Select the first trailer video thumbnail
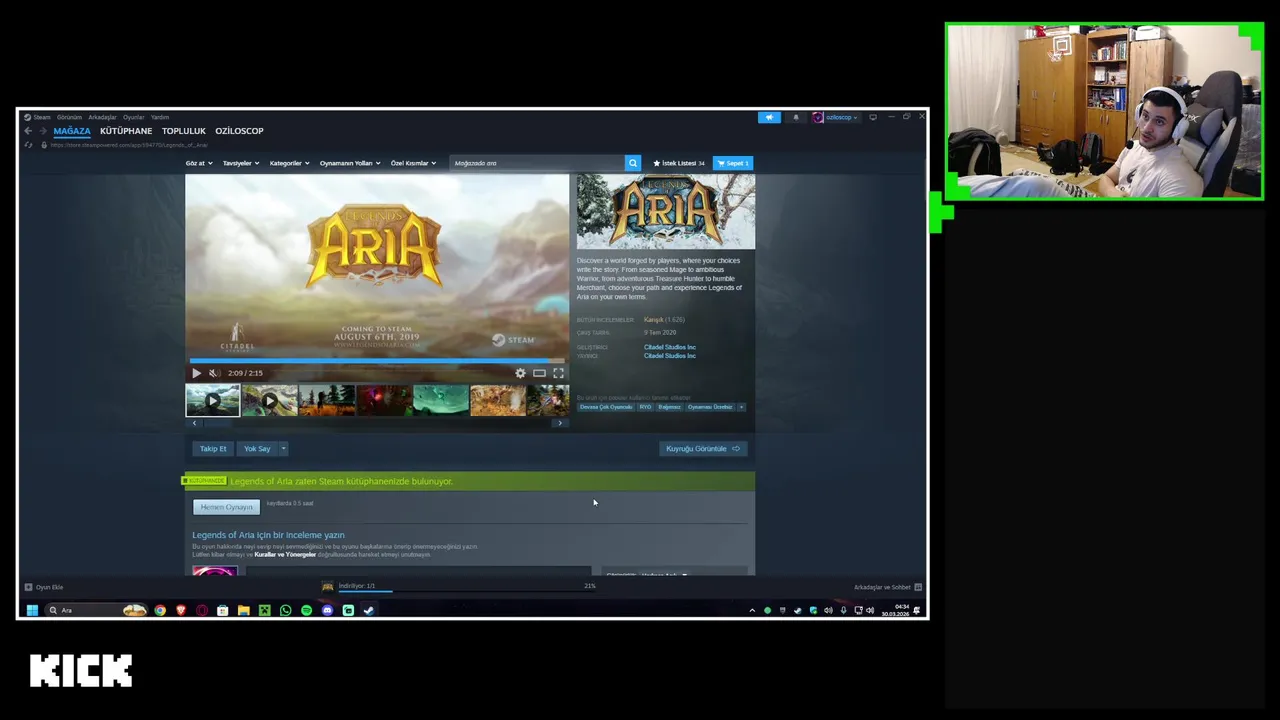Image resolution: width=1280 pixels, height=720 pixels. pos(212,400)
